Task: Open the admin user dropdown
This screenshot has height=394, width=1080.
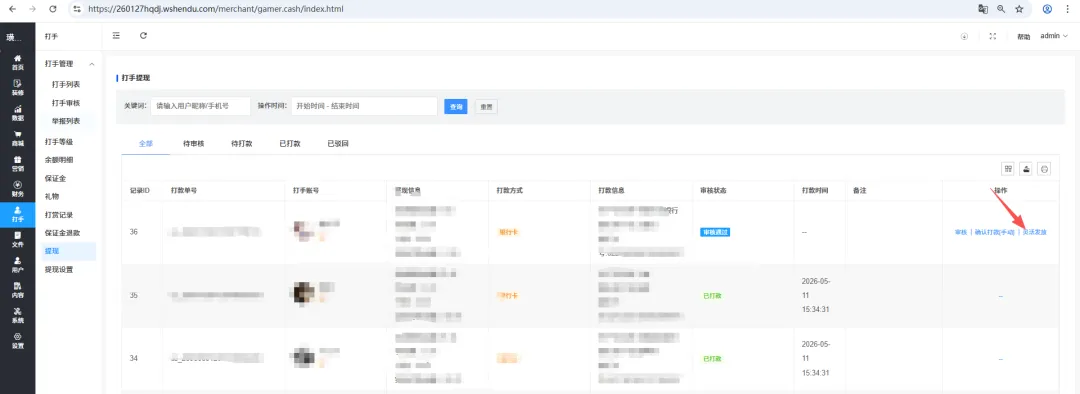Action: 1054,36
